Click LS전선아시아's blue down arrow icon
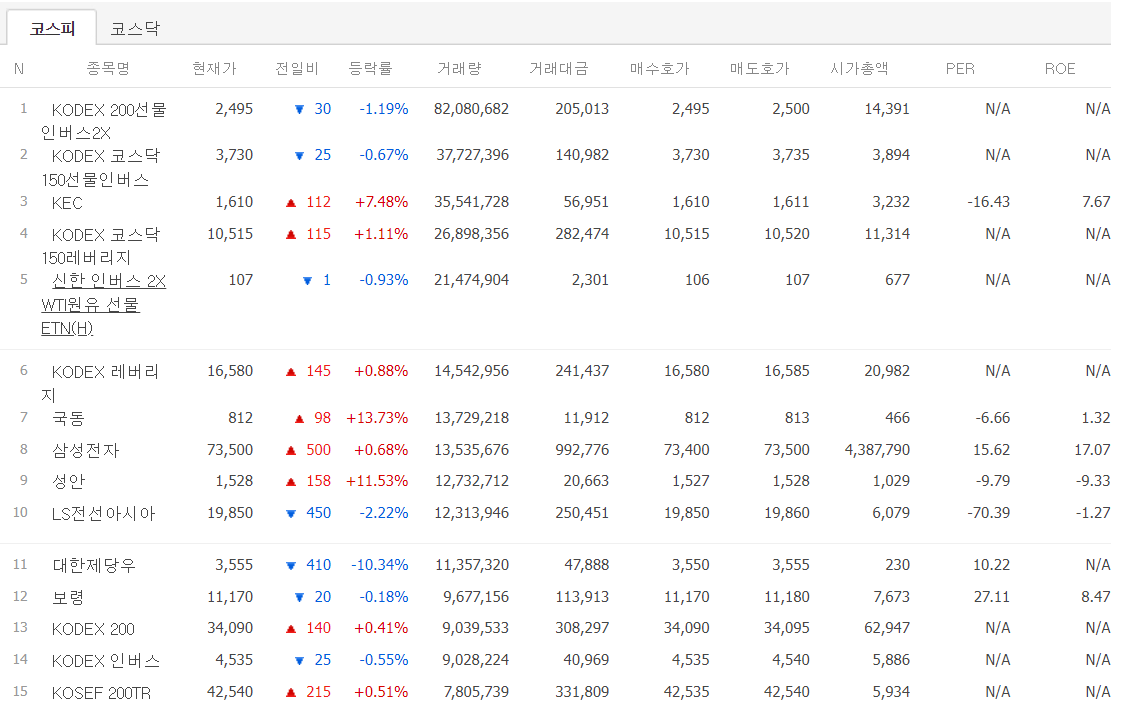 click(291, 514)
